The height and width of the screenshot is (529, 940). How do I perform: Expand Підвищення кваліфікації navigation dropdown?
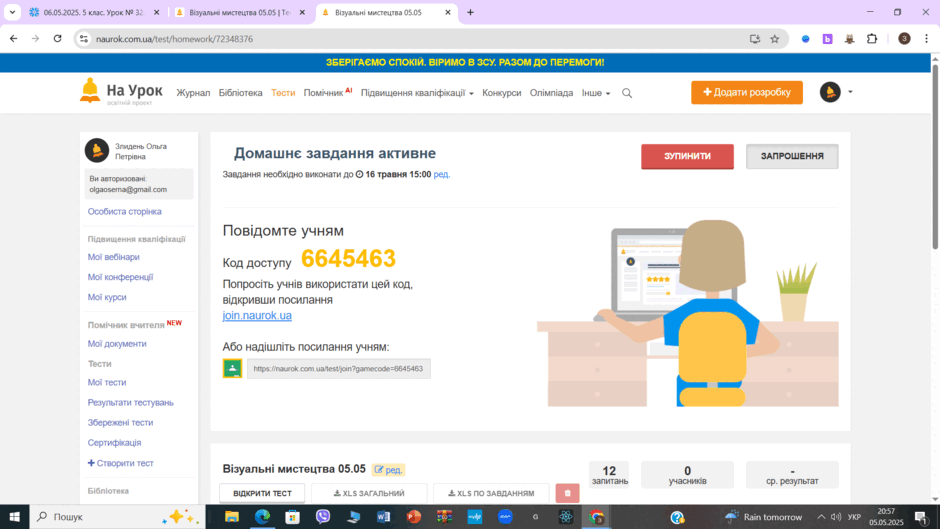pos(417,93)
